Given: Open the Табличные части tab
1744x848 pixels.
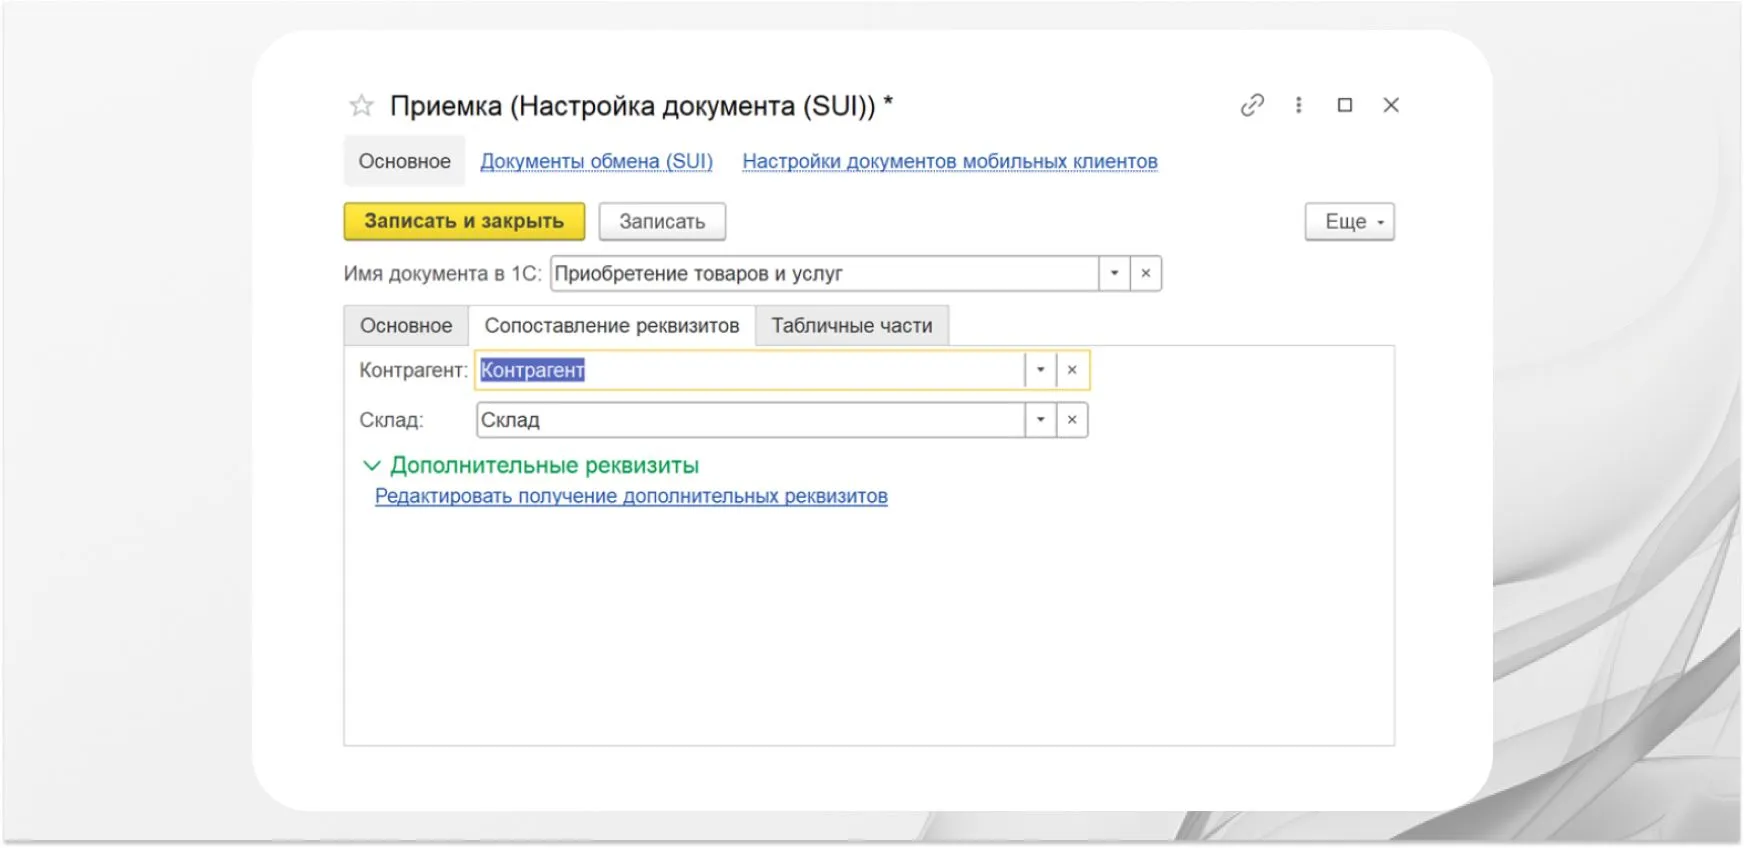Looking at the screenshot, I should [x=852, y=326].
